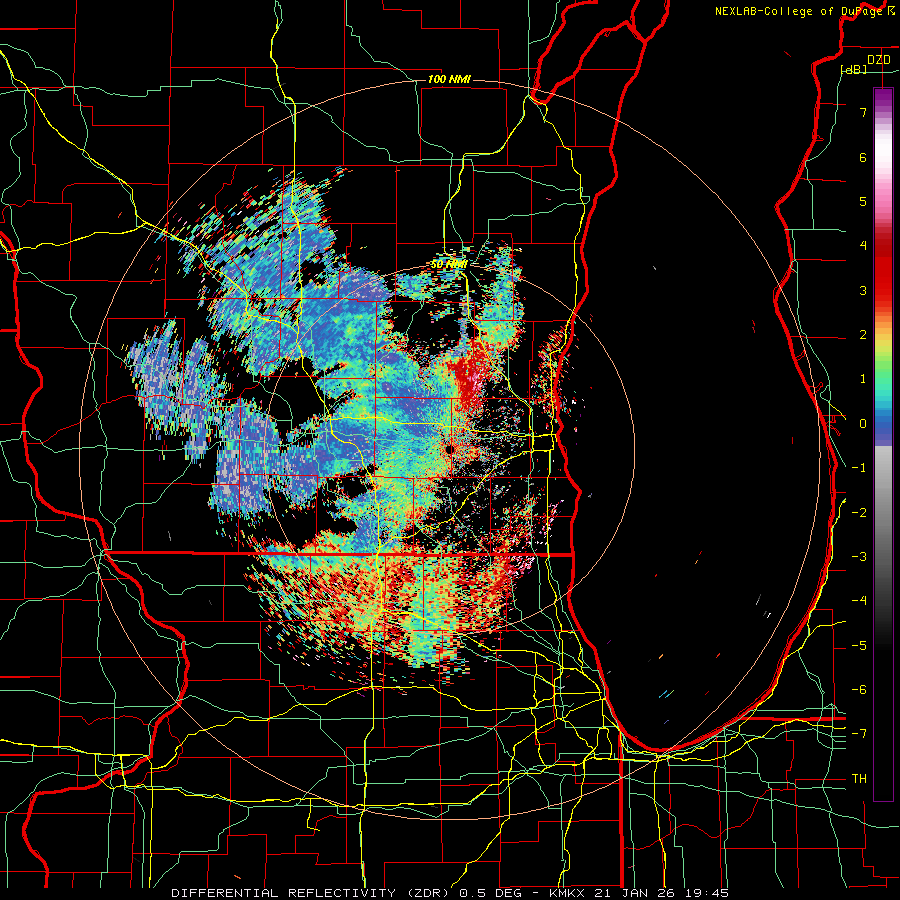The width and height of the screenshot is (900, 900).
Task: Select the 1 value on the scale
Action: (863, 379)
